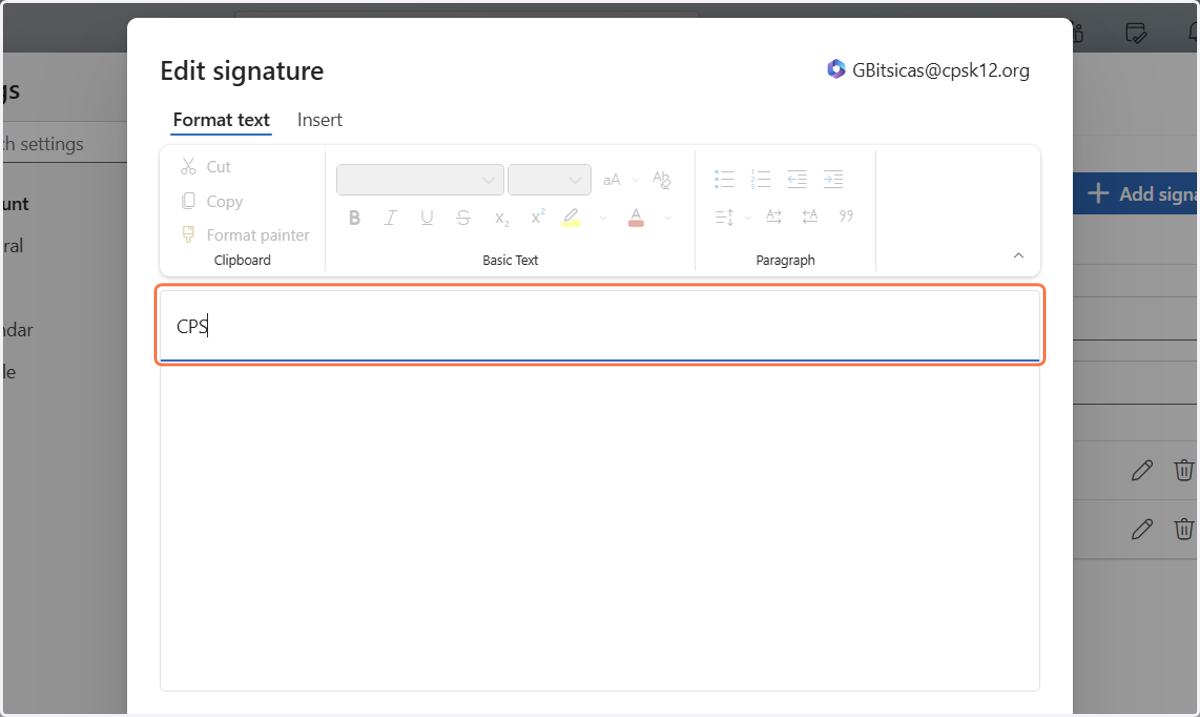The height and width of the screenshot is (717, 1200).
Task: Open the line spacing dropdown arrow
Action: [x=748, y=218]
